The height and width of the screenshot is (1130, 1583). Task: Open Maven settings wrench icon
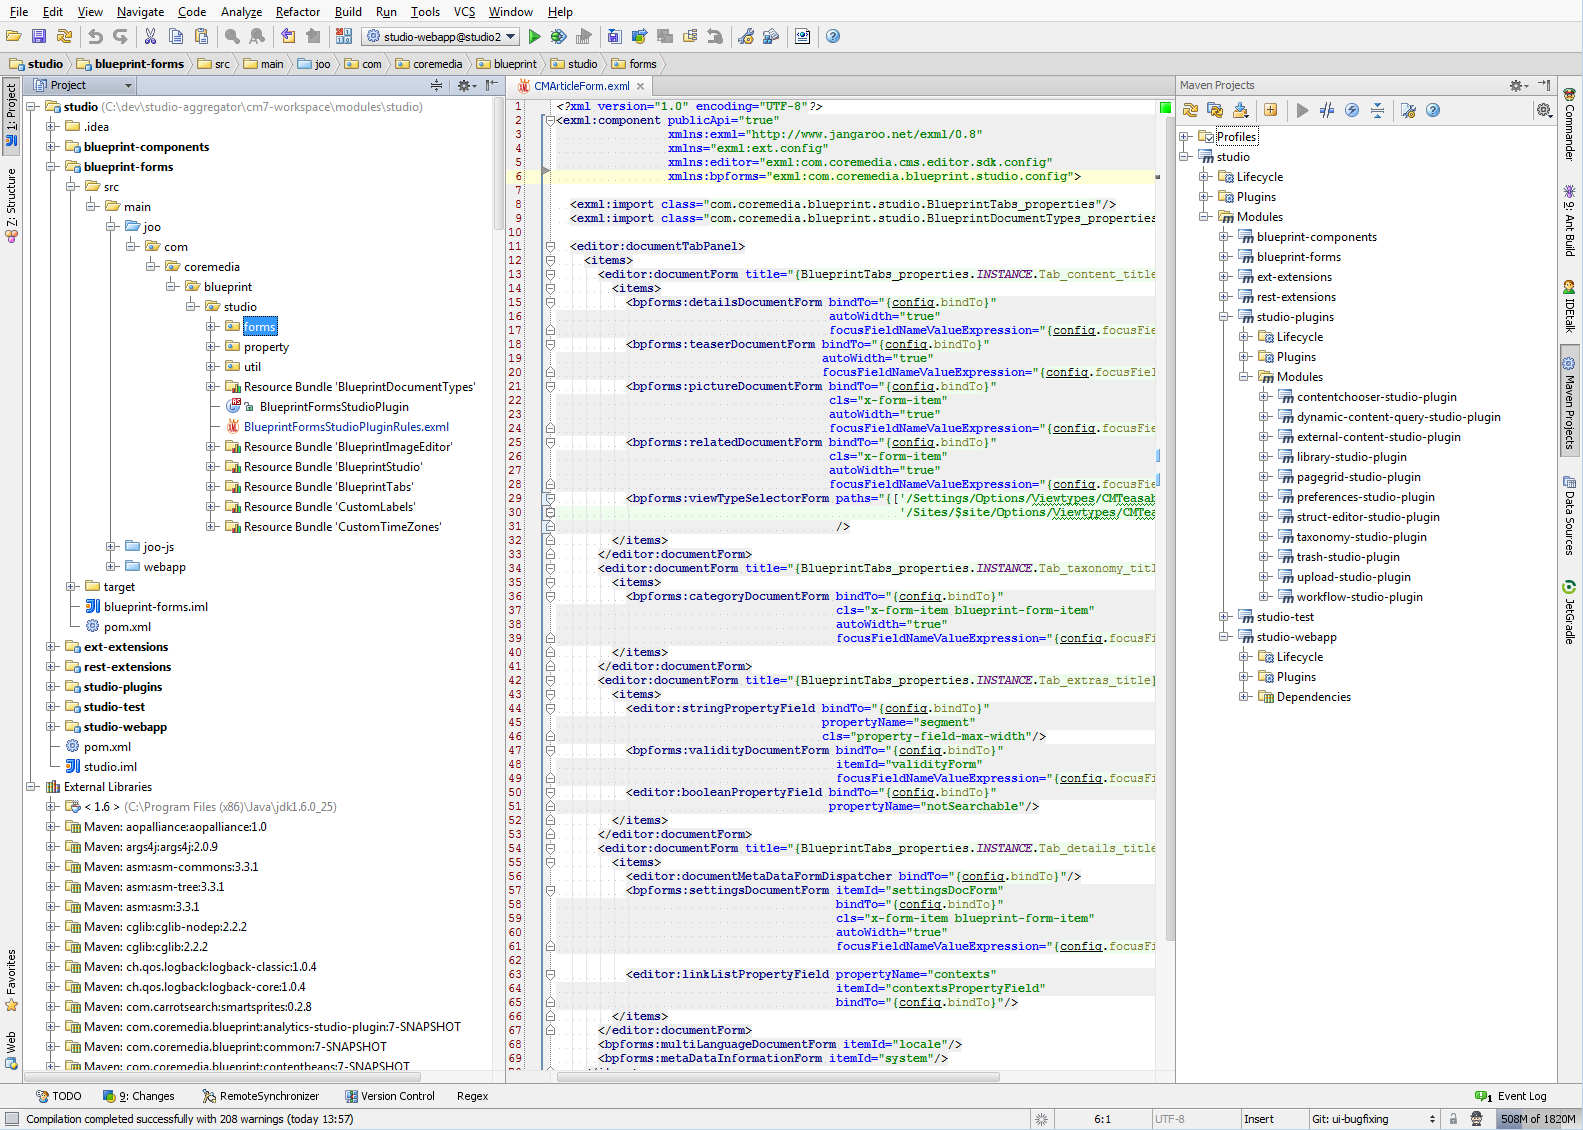(x=1408, y=111)
